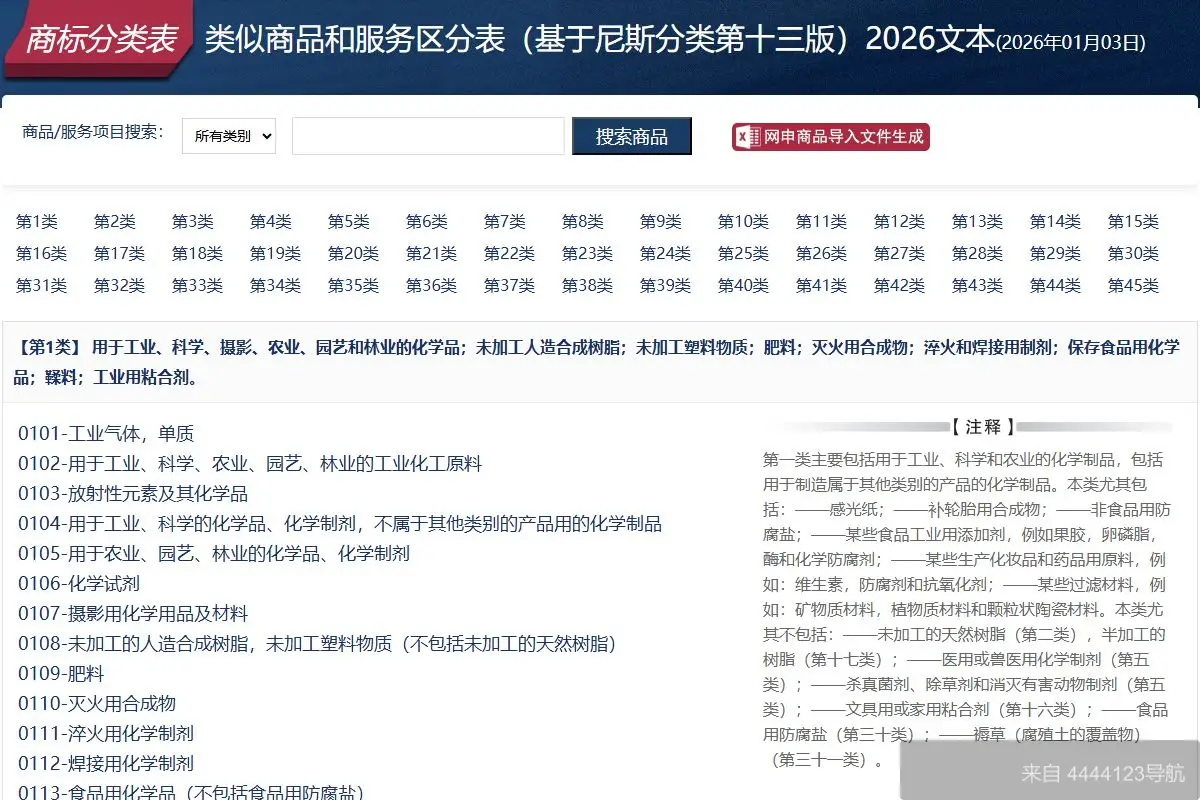打开所有类别下拉框
The height and width of the screenshot is (800, 1200).
228,136
